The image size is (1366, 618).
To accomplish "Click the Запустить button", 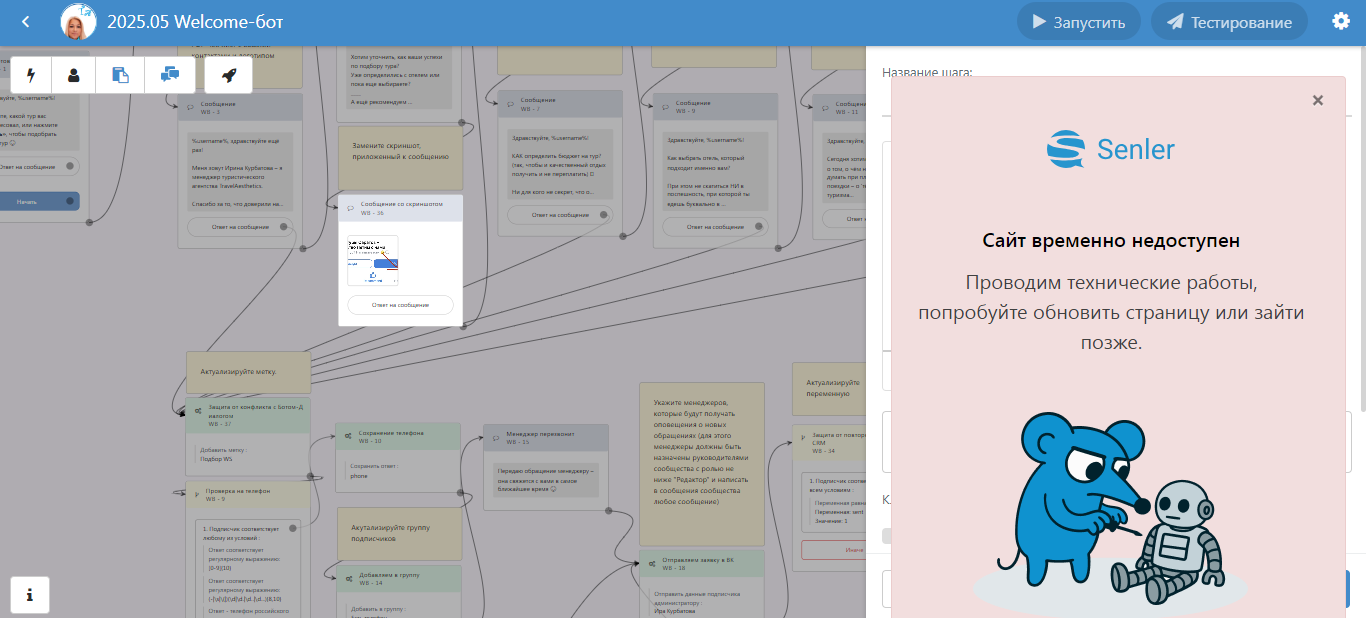I will point(1079,22).
